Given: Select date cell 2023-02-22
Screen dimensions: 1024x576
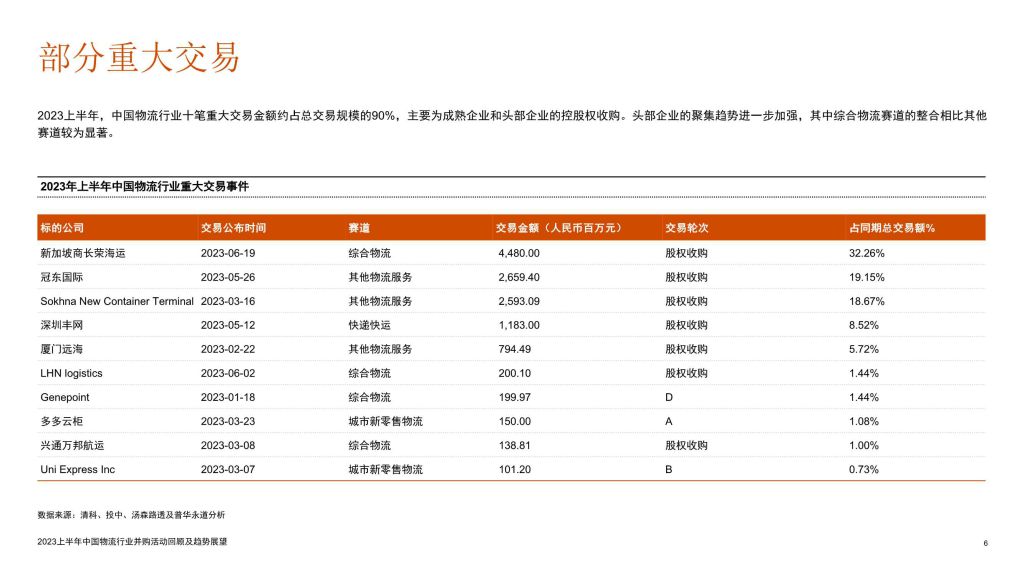Looking at the screenshot, I should coord(228,349).
